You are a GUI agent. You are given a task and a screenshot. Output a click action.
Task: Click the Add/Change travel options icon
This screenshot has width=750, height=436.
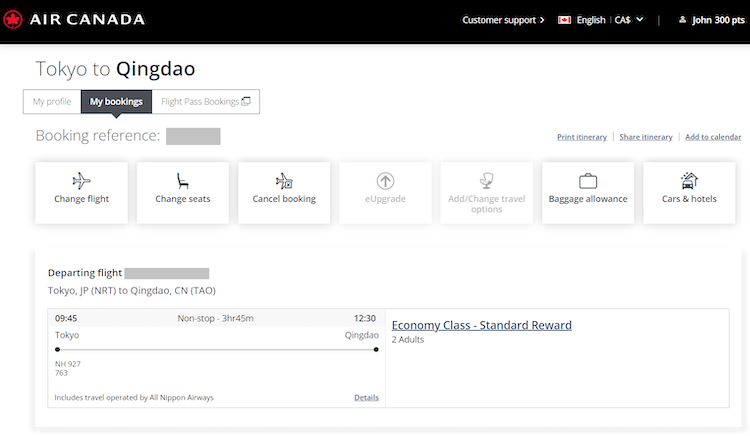487,180
